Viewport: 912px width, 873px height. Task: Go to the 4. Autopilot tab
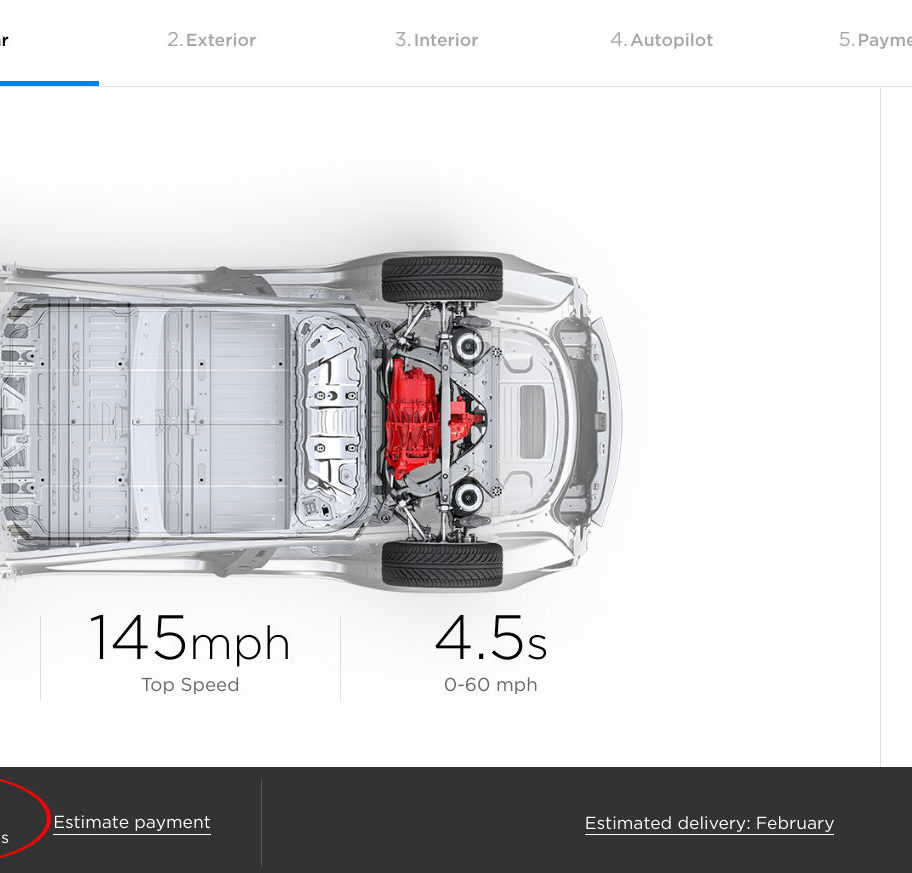(661, 40)
